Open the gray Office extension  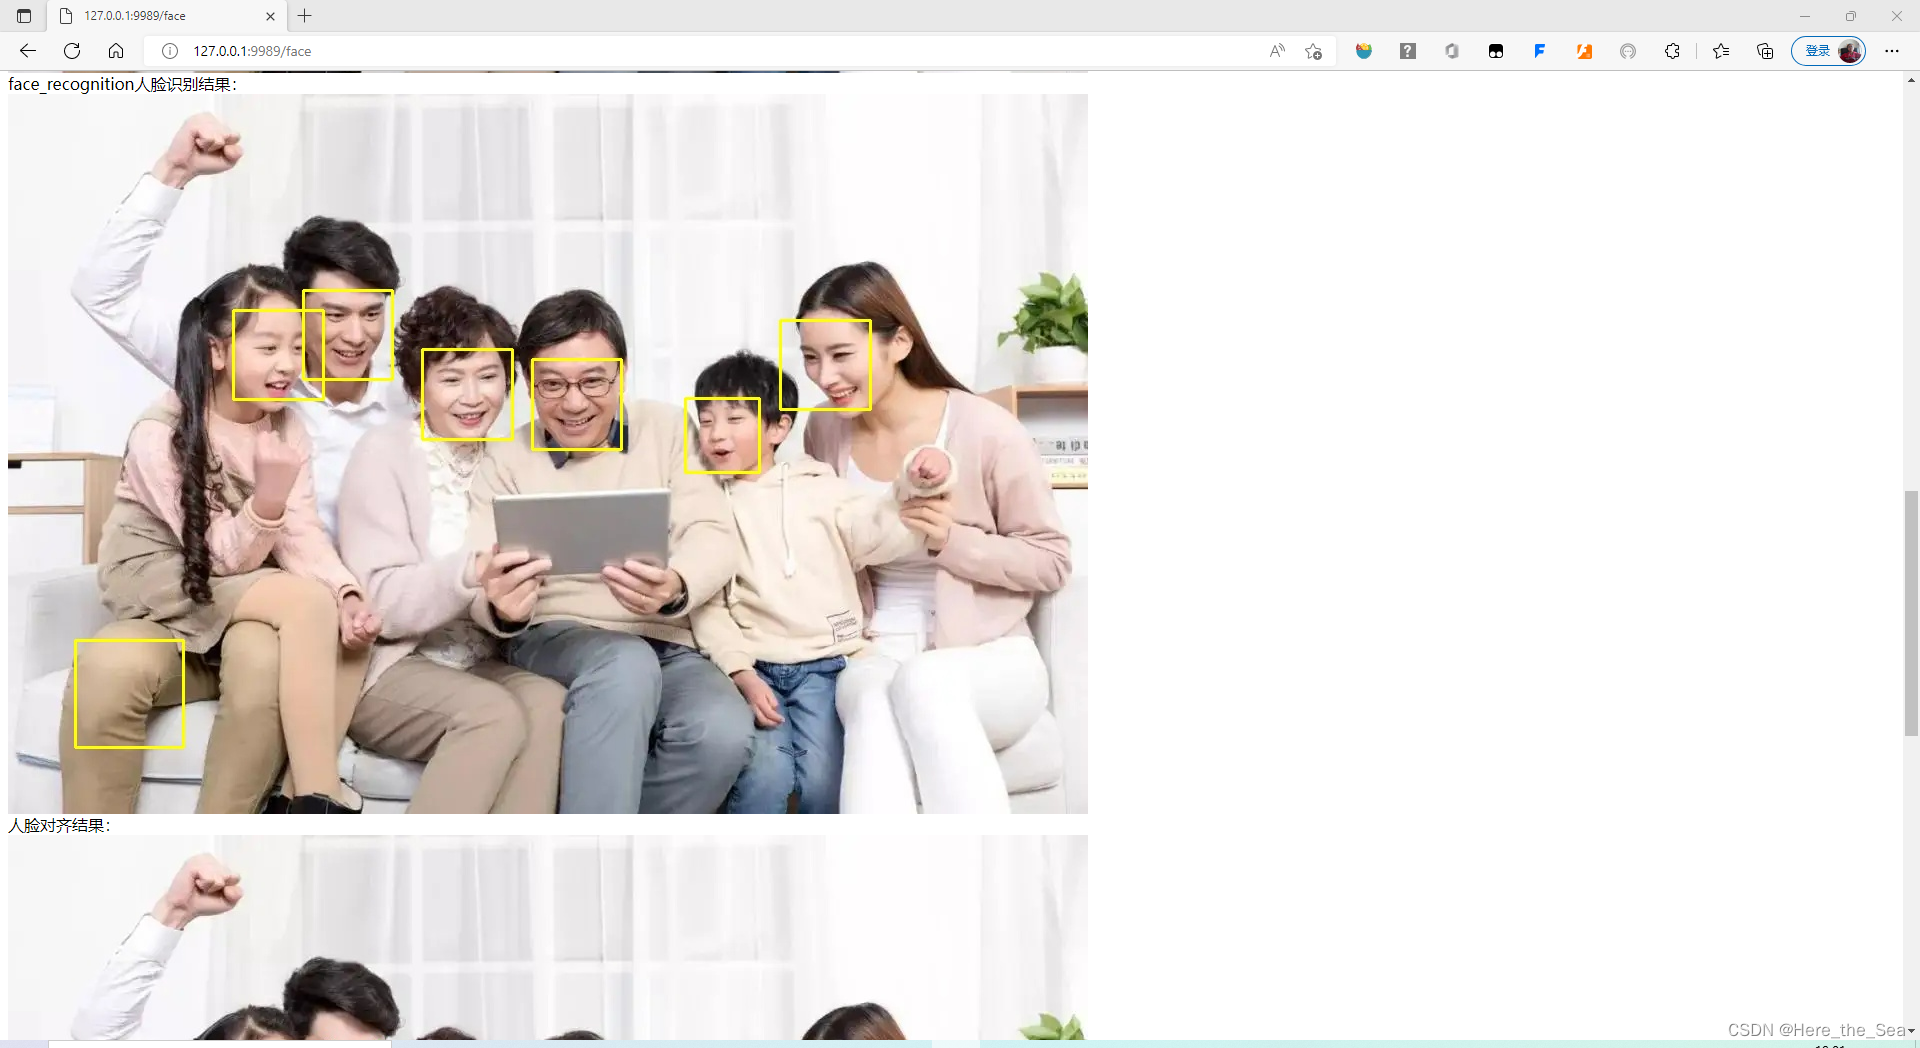pos(1452,51)
